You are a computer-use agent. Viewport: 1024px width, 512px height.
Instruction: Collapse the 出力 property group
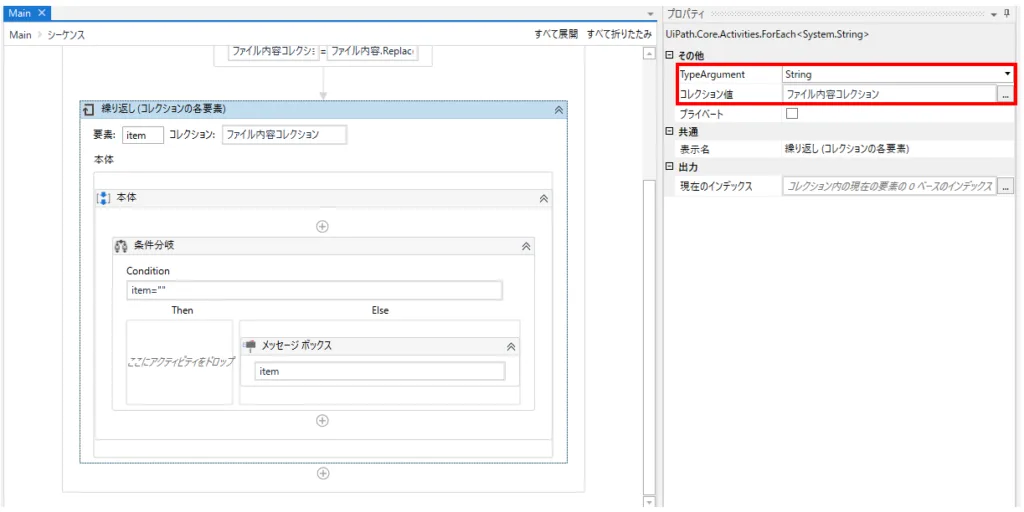668,167
